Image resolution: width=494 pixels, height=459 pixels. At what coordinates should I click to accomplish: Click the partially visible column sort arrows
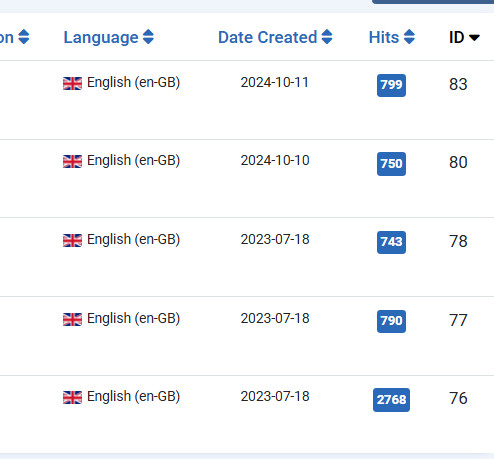point(24,37)
